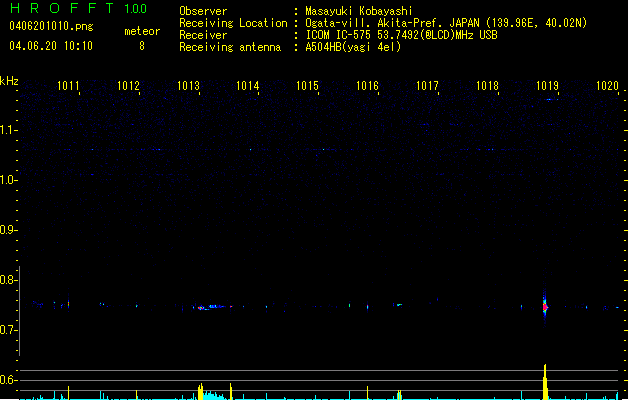
Task: Click the observer name Masayuki Kobayashi
Action: [359, 11]
